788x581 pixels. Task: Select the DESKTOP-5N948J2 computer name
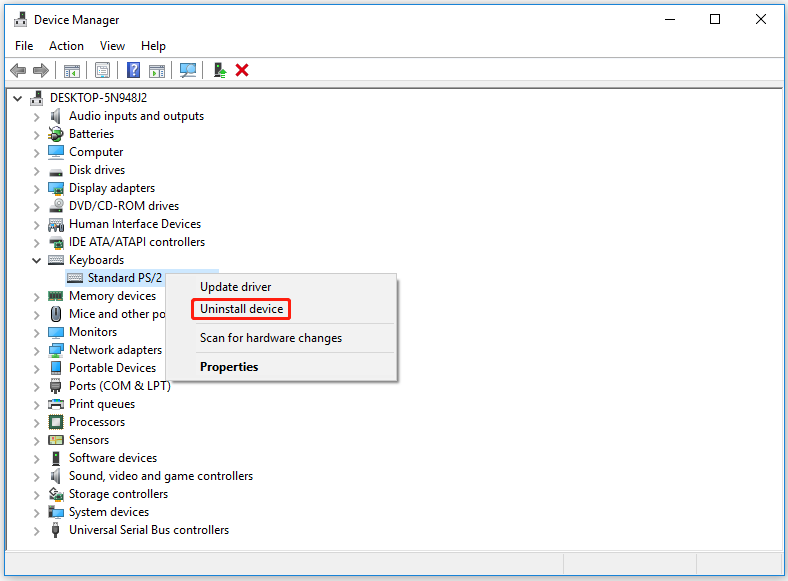[98, 98]
